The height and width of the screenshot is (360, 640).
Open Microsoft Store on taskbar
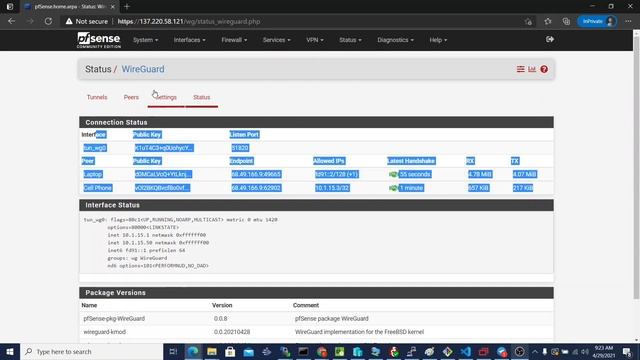click(230, 351)
